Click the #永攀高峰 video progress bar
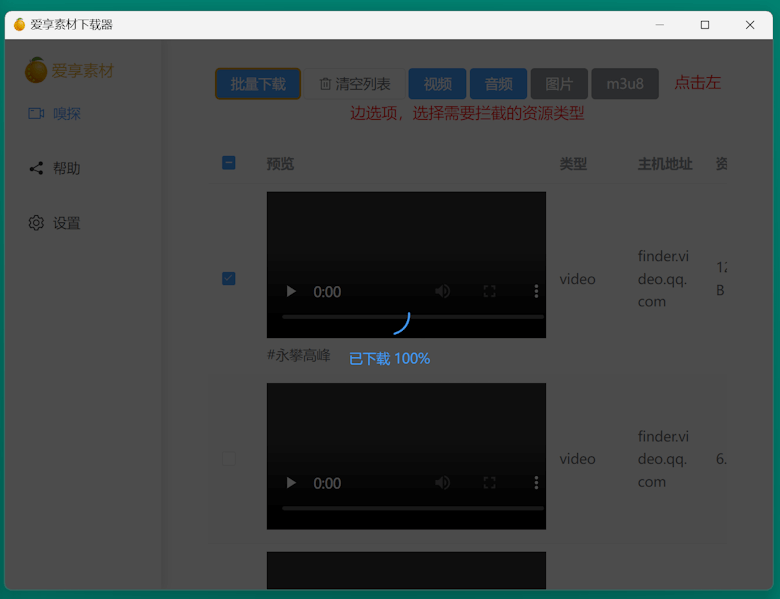 (x=413, y=317)
